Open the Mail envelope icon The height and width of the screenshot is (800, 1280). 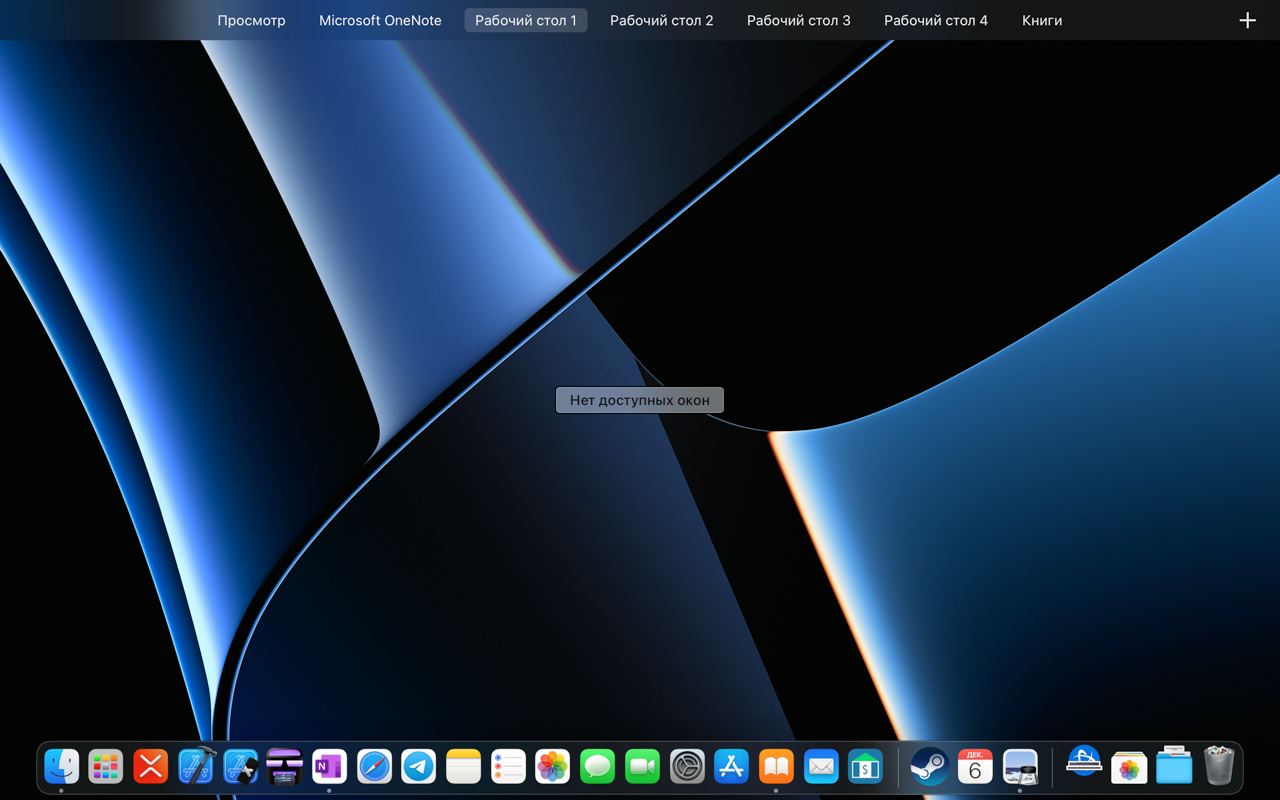[x=821, y=767]
